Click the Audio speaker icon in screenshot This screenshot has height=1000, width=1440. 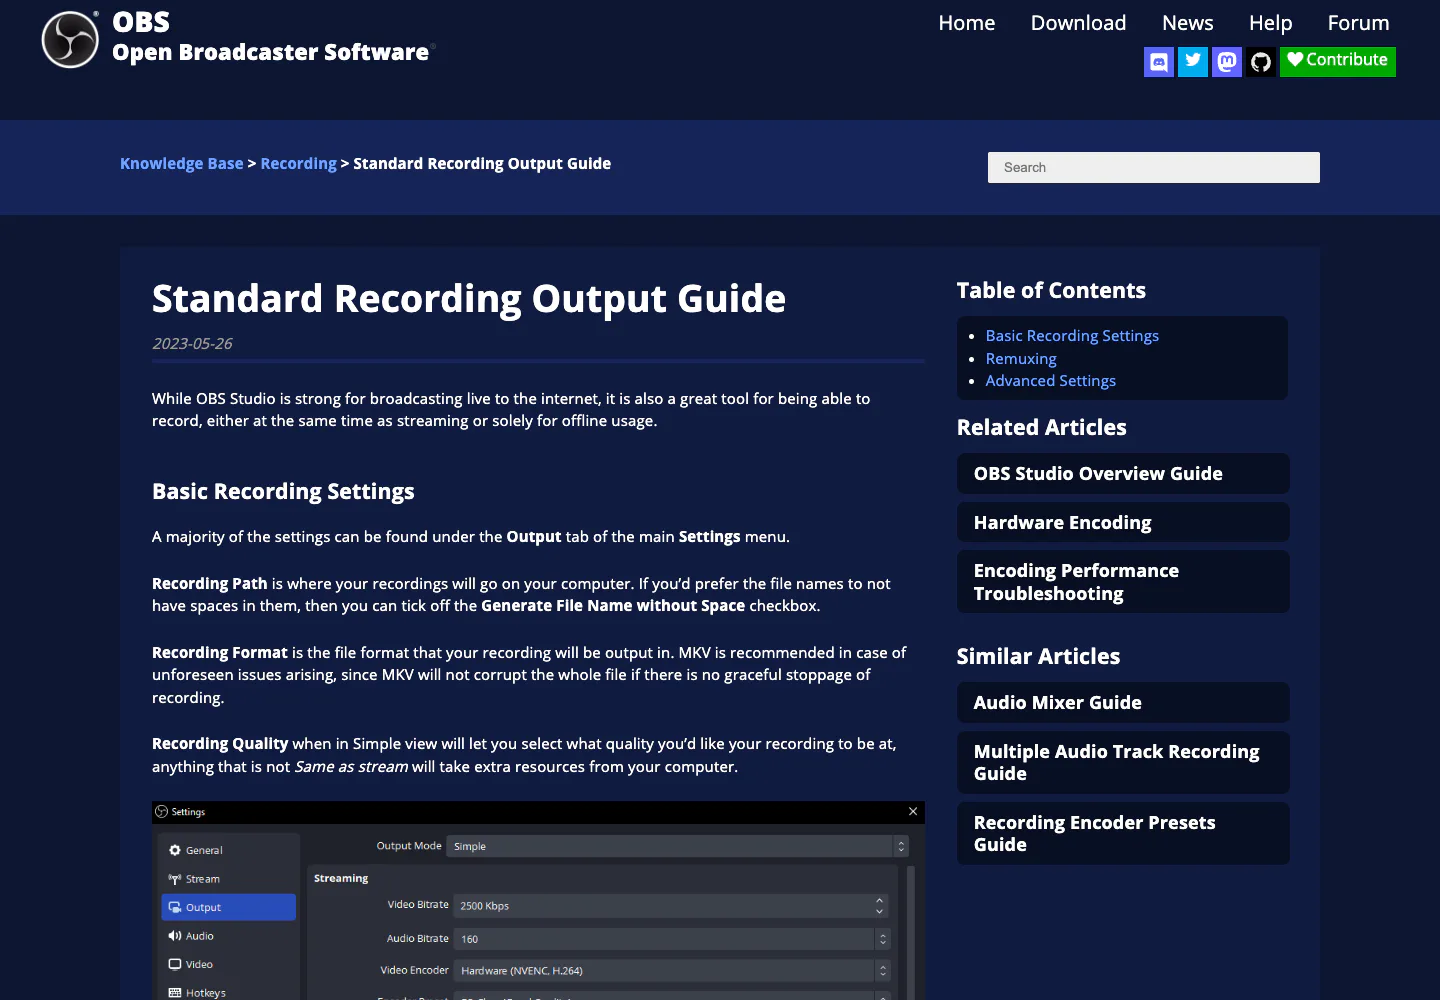175,936
